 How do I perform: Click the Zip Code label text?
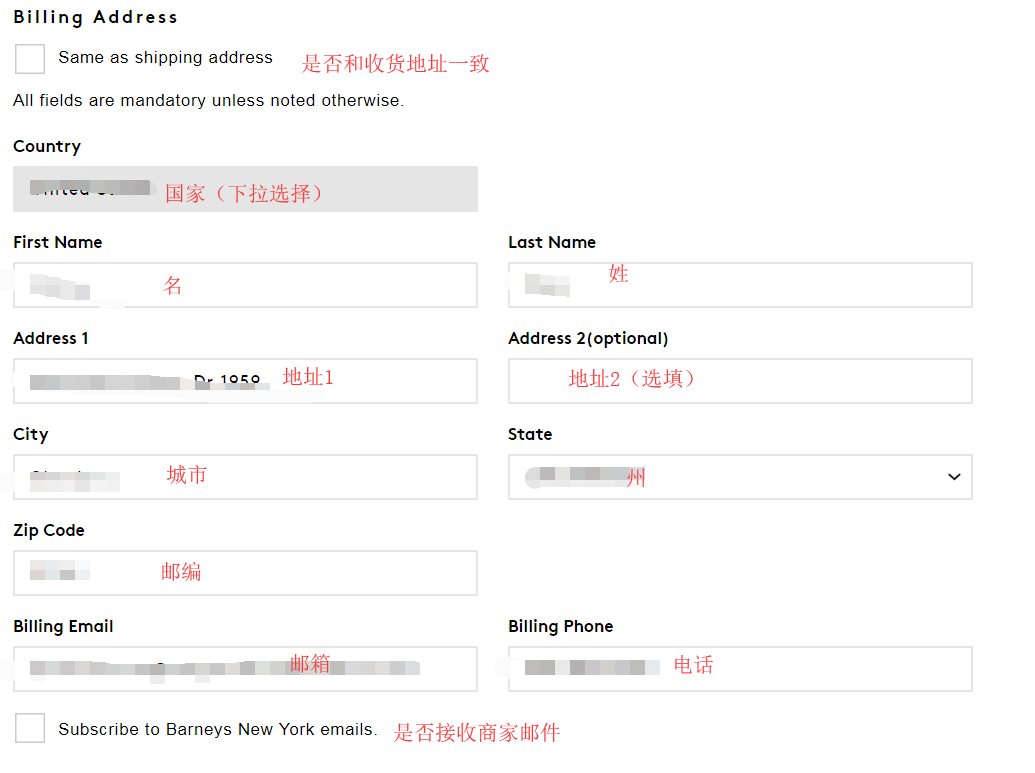tap(49, 530)
